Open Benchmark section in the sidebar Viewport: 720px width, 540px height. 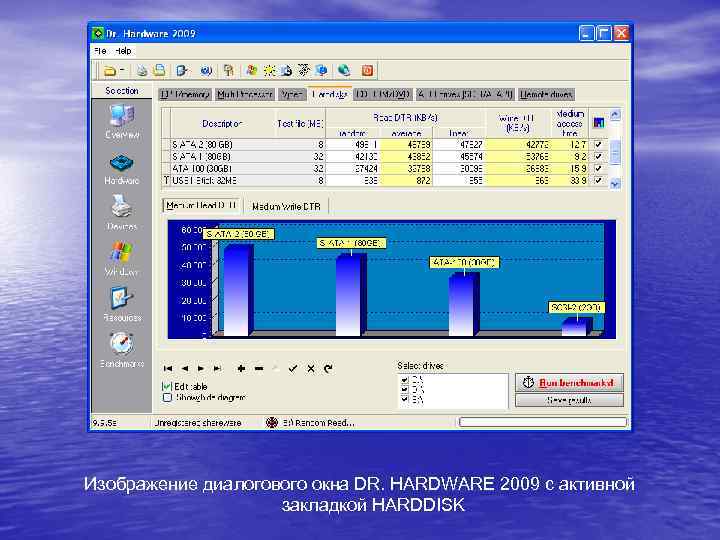coord(122,350)
